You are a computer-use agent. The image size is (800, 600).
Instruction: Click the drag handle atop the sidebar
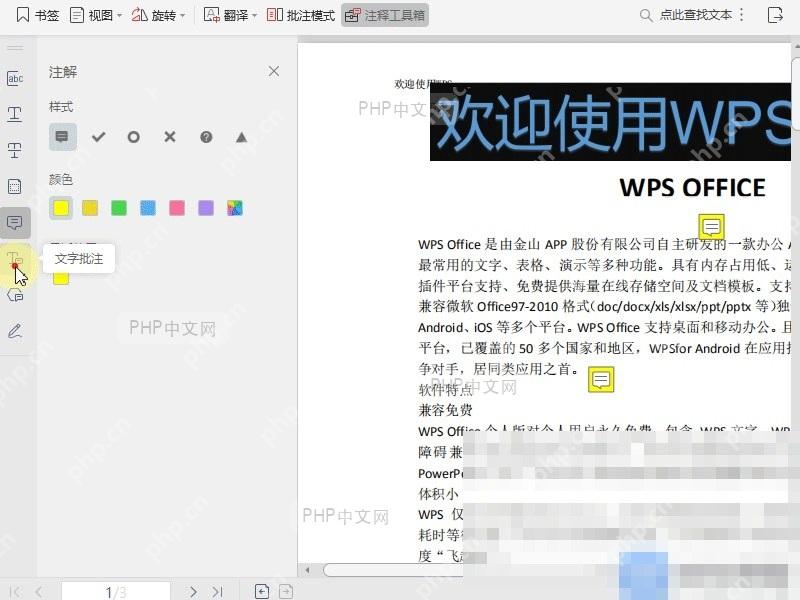(x=15, y=48)
